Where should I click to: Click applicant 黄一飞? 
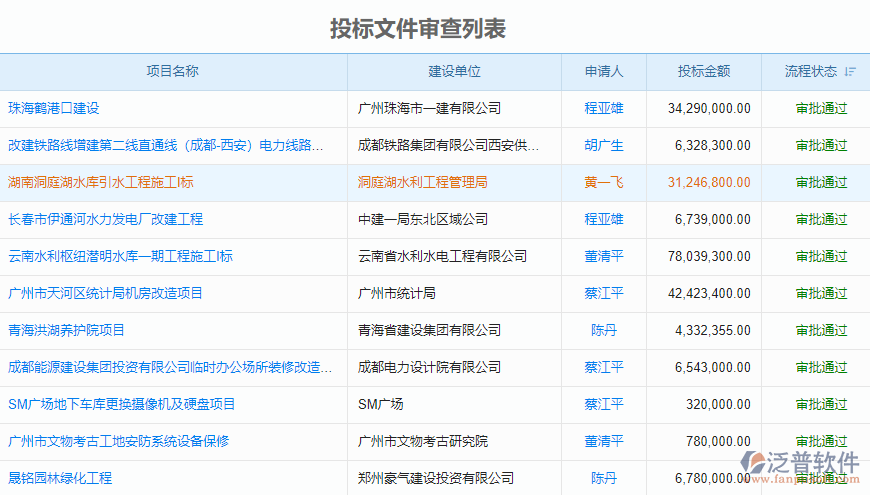coord(604,183)
